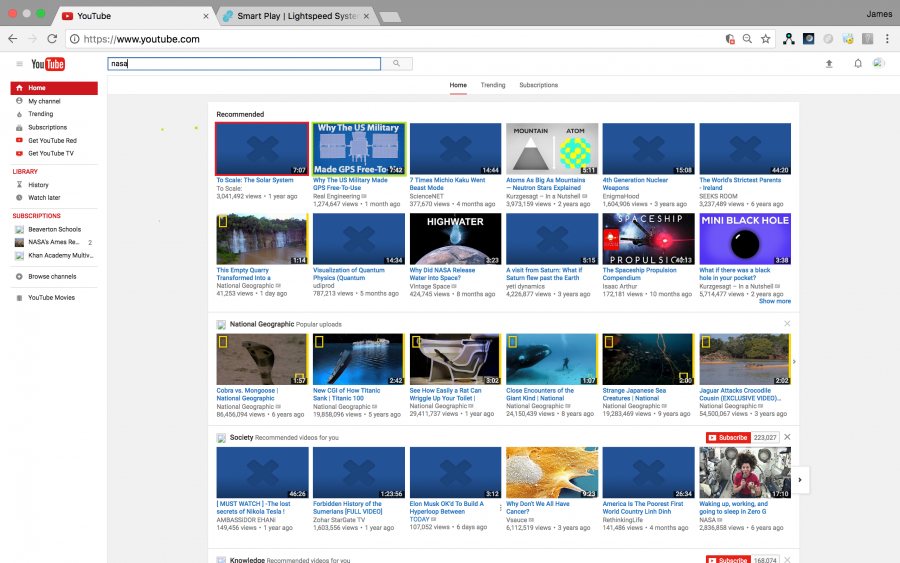This screenshot has width=900, height=563.
Task: Click the Browse channels plus icon
Action: pyautogui.click(x=19, y=277)
